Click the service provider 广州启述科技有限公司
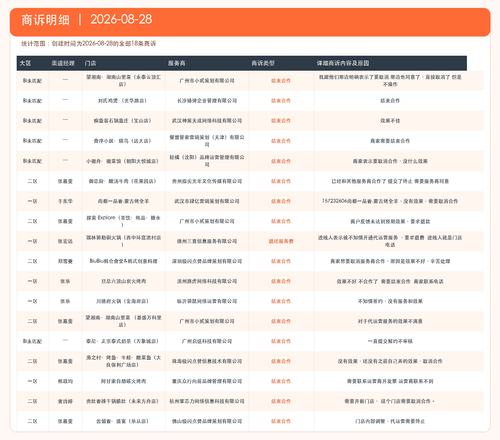The height and width of the screenshot is (440, 500). click(x=207, y=341)
